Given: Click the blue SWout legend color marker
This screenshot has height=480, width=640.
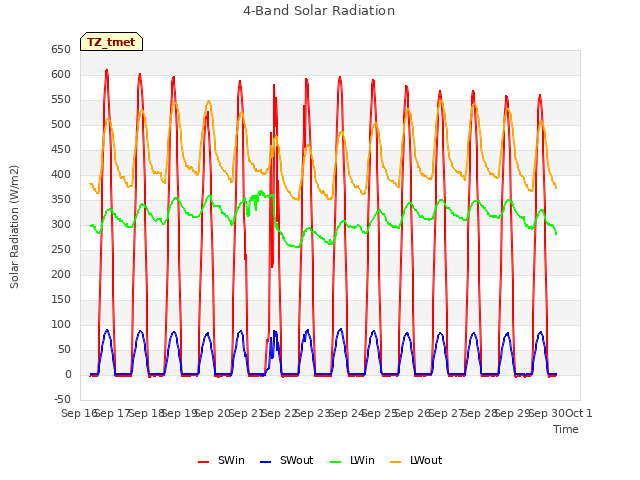Looking at the screenshot, I should (265, 462).
